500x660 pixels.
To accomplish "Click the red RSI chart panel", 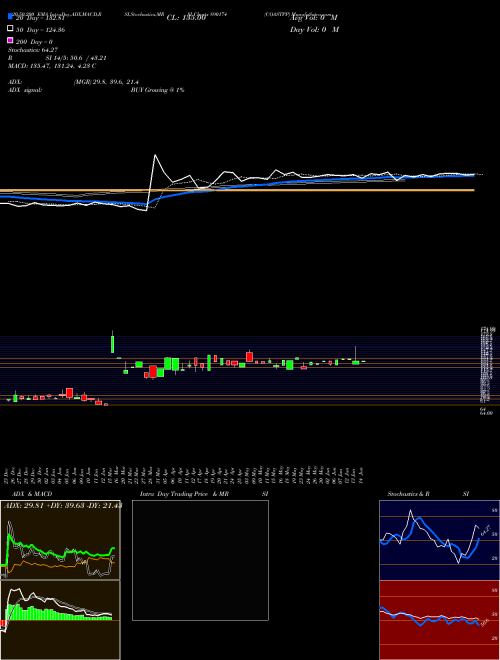I will coord(439,620).
